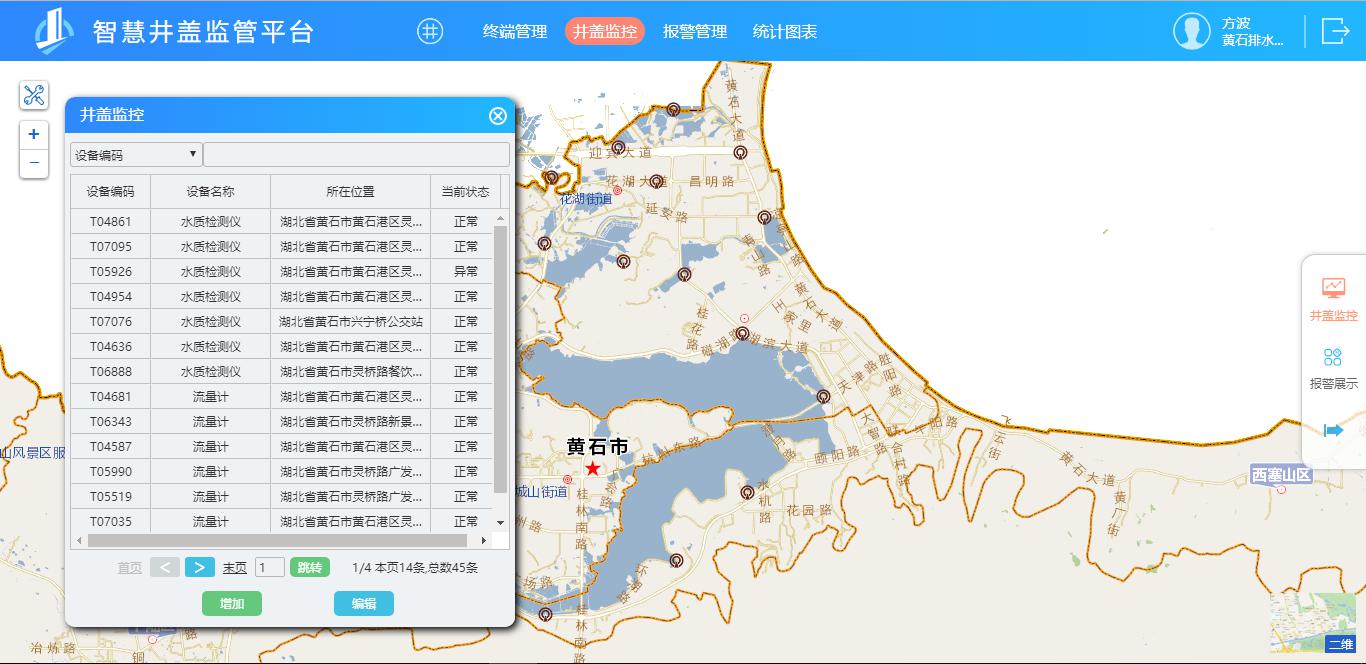The height and width of the screenshot is (664, 1366).
Task: Click the logout icon at top right
Action: [1335, 31]
